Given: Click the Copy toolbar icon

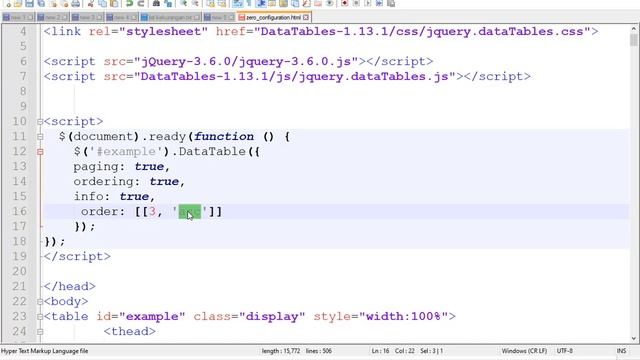Looking at the screenshot, I should pos(102,4).
